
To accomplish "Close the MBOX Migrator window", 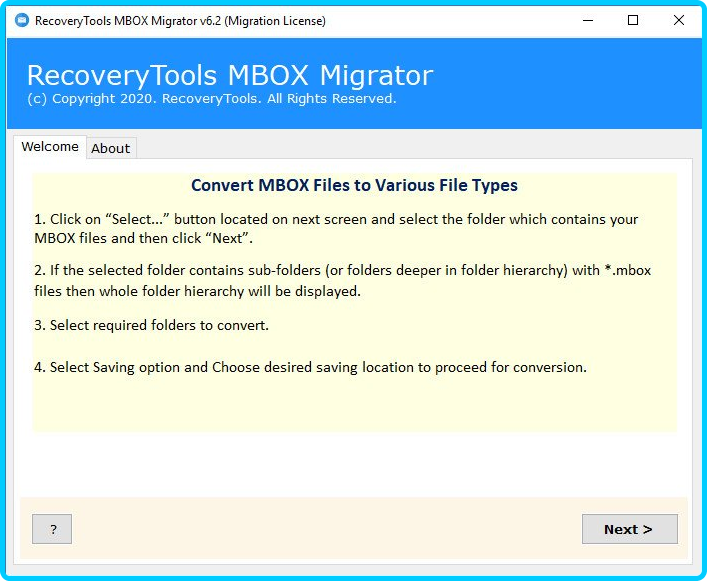I will [679, 20].
